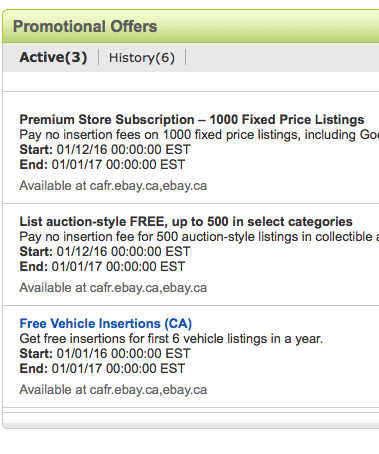The image size is (379, 454).
Task: Open the Free Vehicle Insertions (CA) link
Action: click(106, 323)
